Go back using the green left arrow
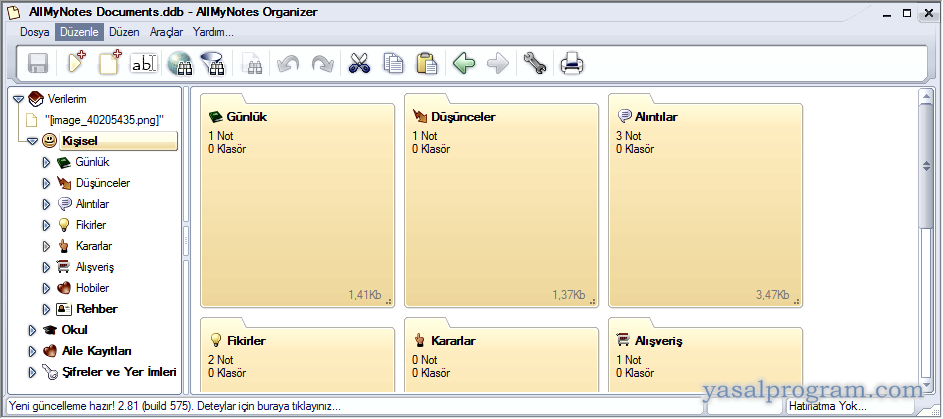 (464, 64)
